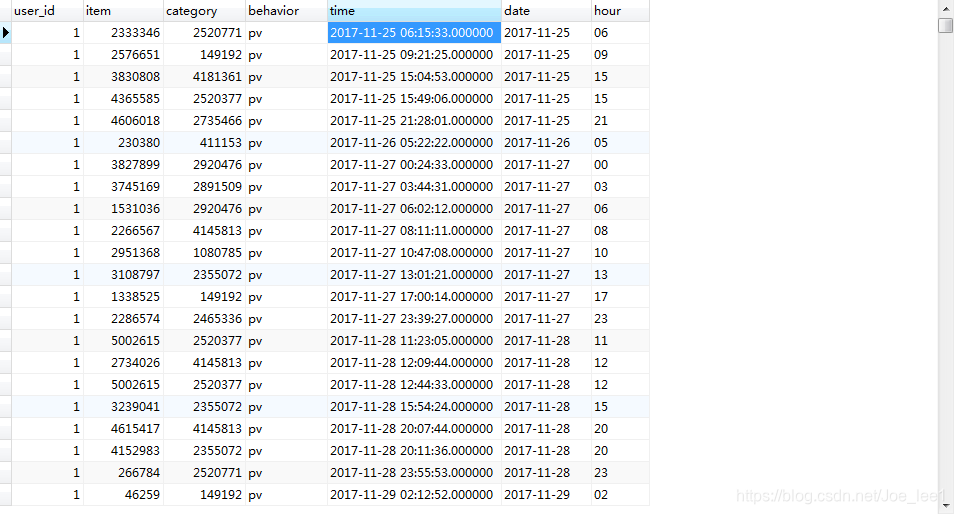Select time cell 2017-11-25 09:21:25.000000
This screenshot has width=954, height=514.
coord(414,55)
